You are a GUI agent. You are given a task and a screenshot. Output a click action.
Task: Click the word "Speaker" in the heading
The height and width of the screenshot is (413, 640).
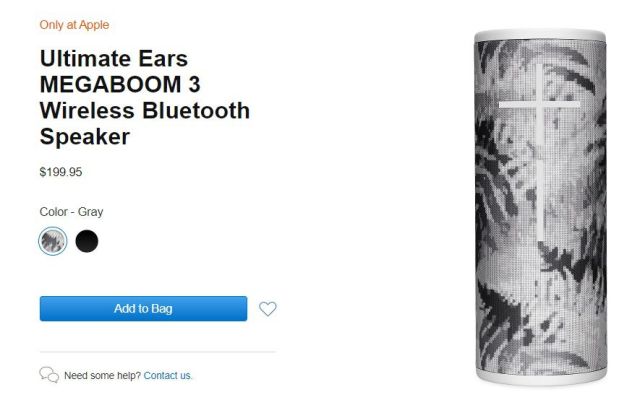[x=85, y=137]
